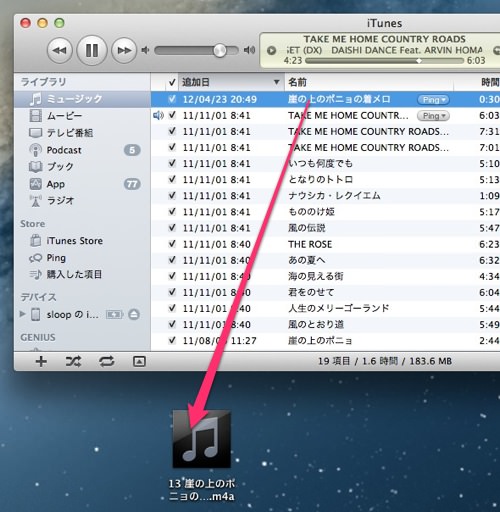Click the high volume speaker icon
This screenshot has width=500, height=512.
pyautogui.click(x=249, y=50)
